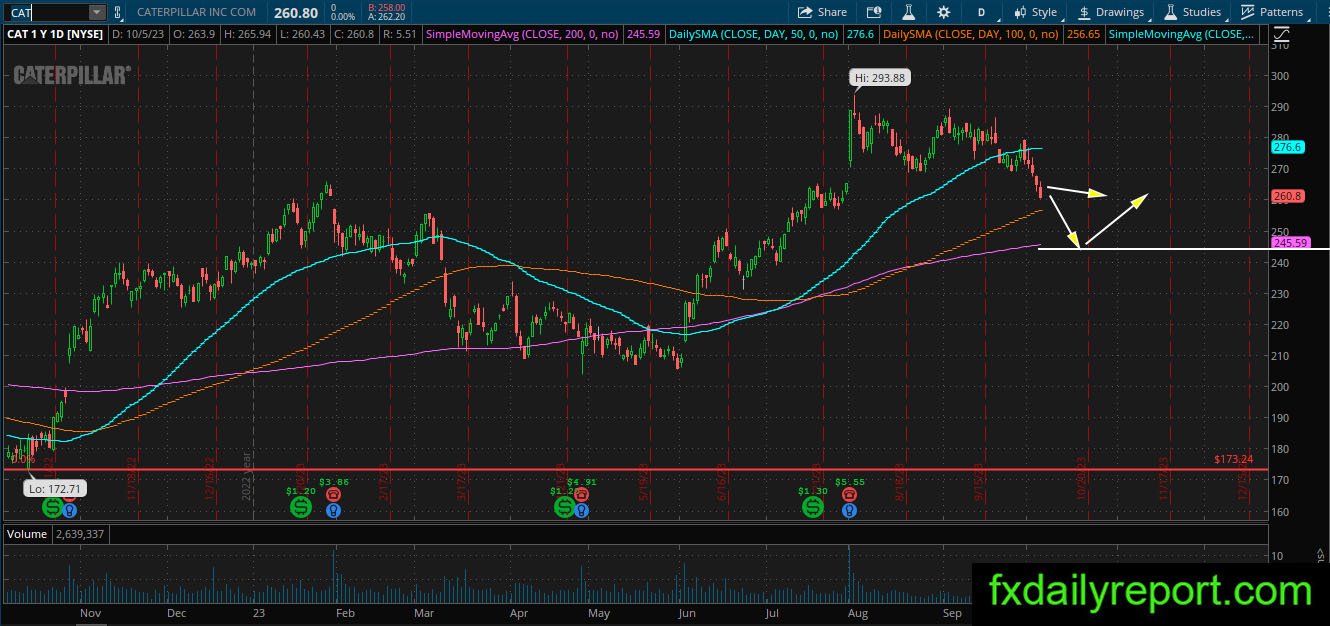Screen dimensions: 1330x626
Task: Click the blue lightbulb icon below $3.86
Action: (x=333, y=510)
